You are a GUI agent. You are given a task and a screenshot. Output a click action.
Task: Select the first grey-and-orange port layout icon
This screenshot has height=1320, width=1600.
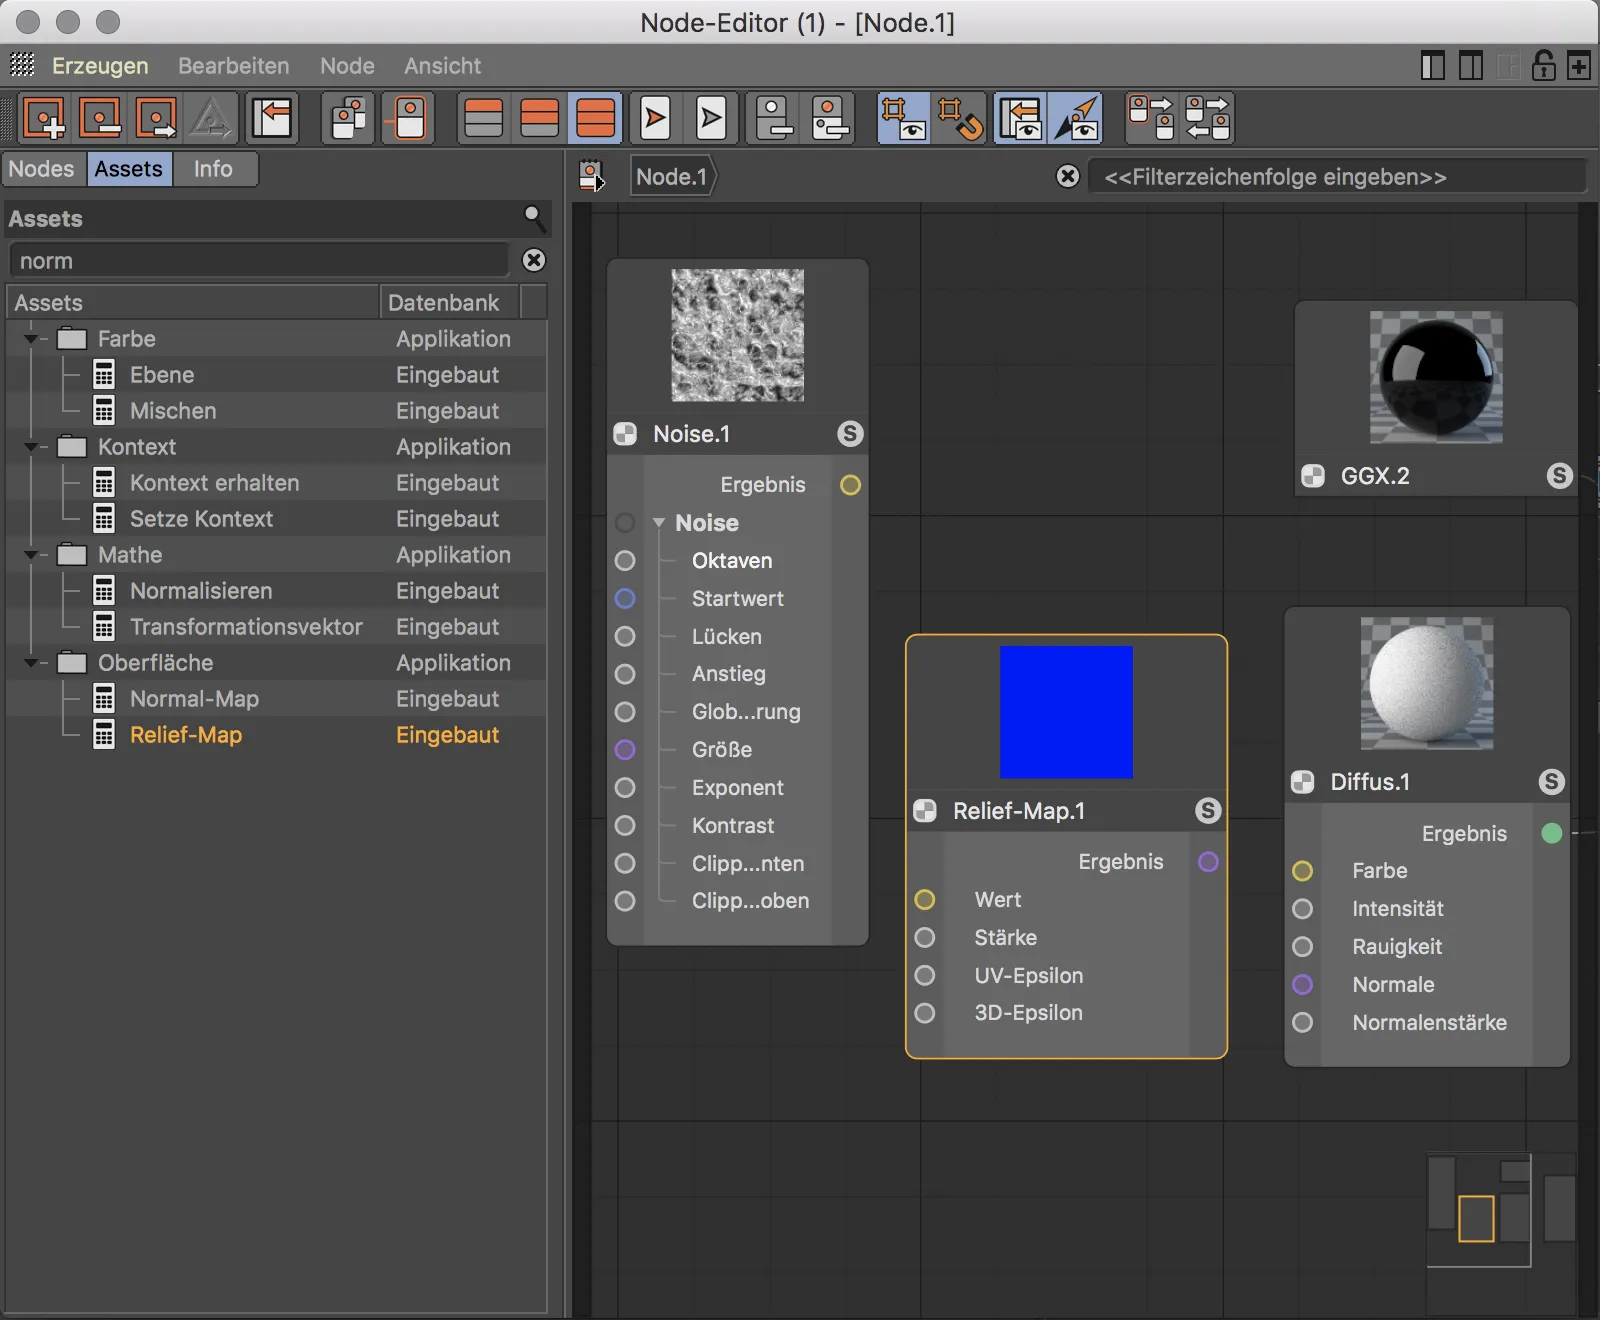[484, 118]
